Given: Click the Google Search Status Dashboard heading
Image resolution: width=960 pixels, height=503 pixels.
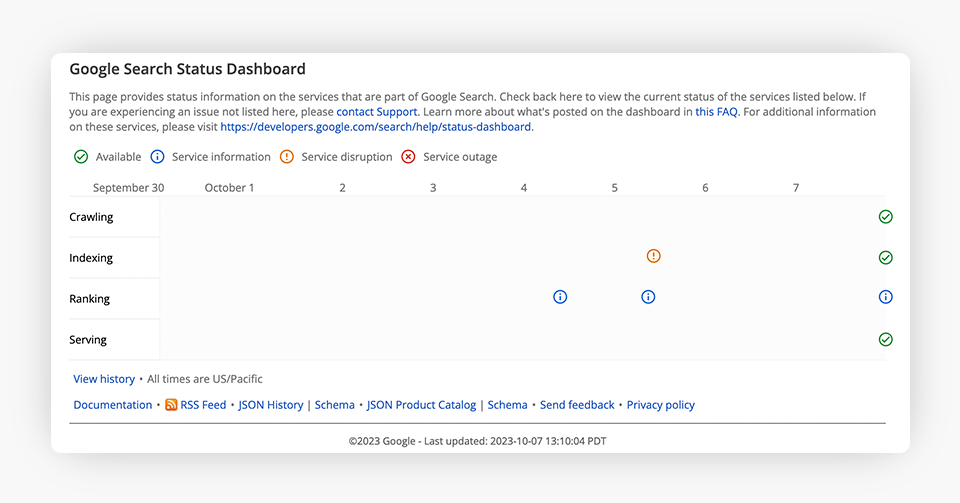Looking at the screenshot, I should (187, 70).
